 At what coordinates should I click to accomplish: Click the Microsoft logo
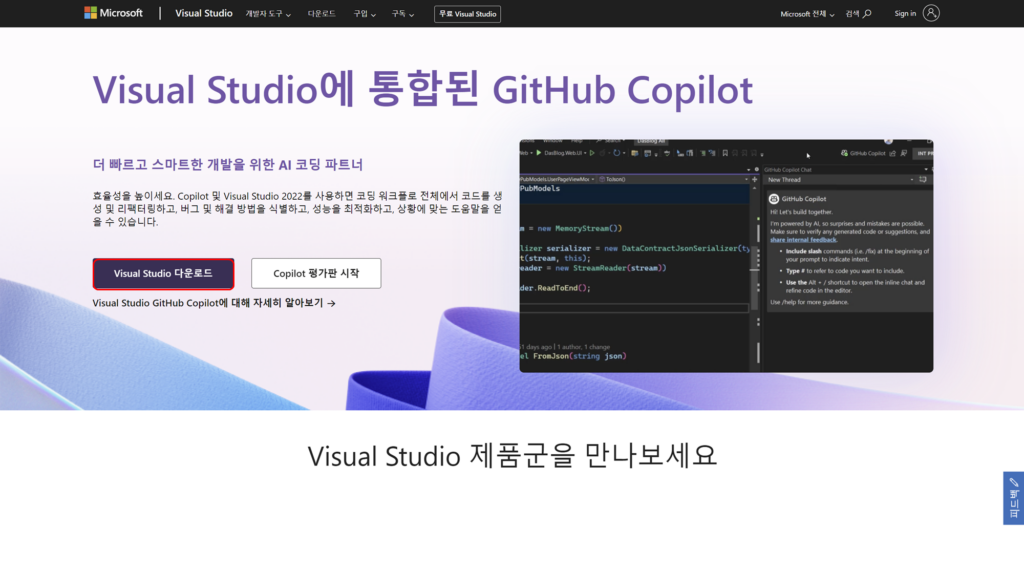pyautogui.click(x=113, y=13)
